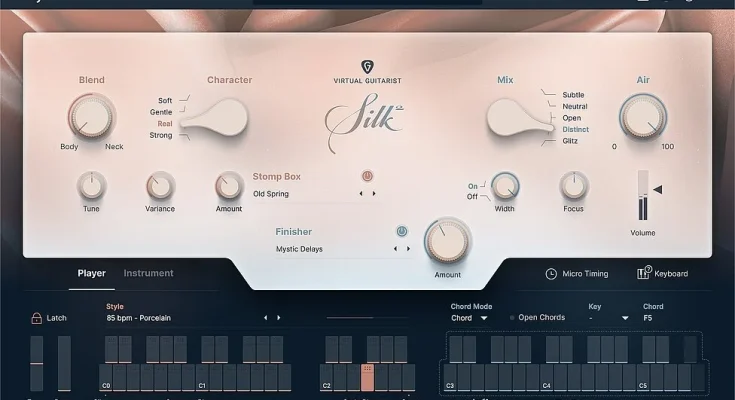Viewport: 735px width, 400px height.
Task: Set Width switch to Off
Action: pos(473,196)
